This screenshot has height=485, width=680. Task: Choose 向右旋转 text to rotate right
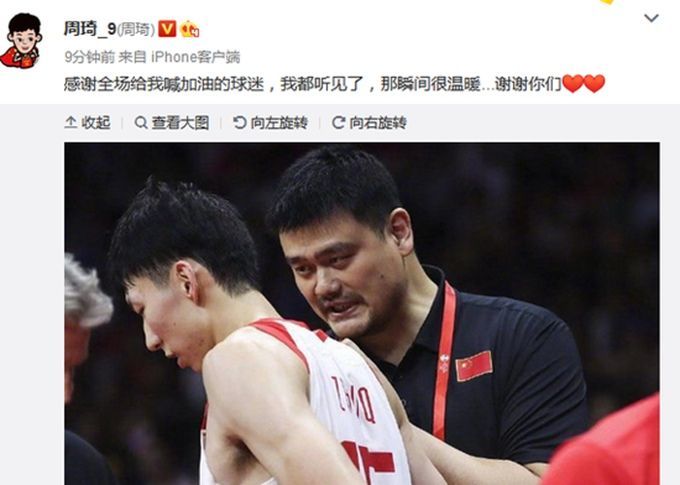click(378, 123)
